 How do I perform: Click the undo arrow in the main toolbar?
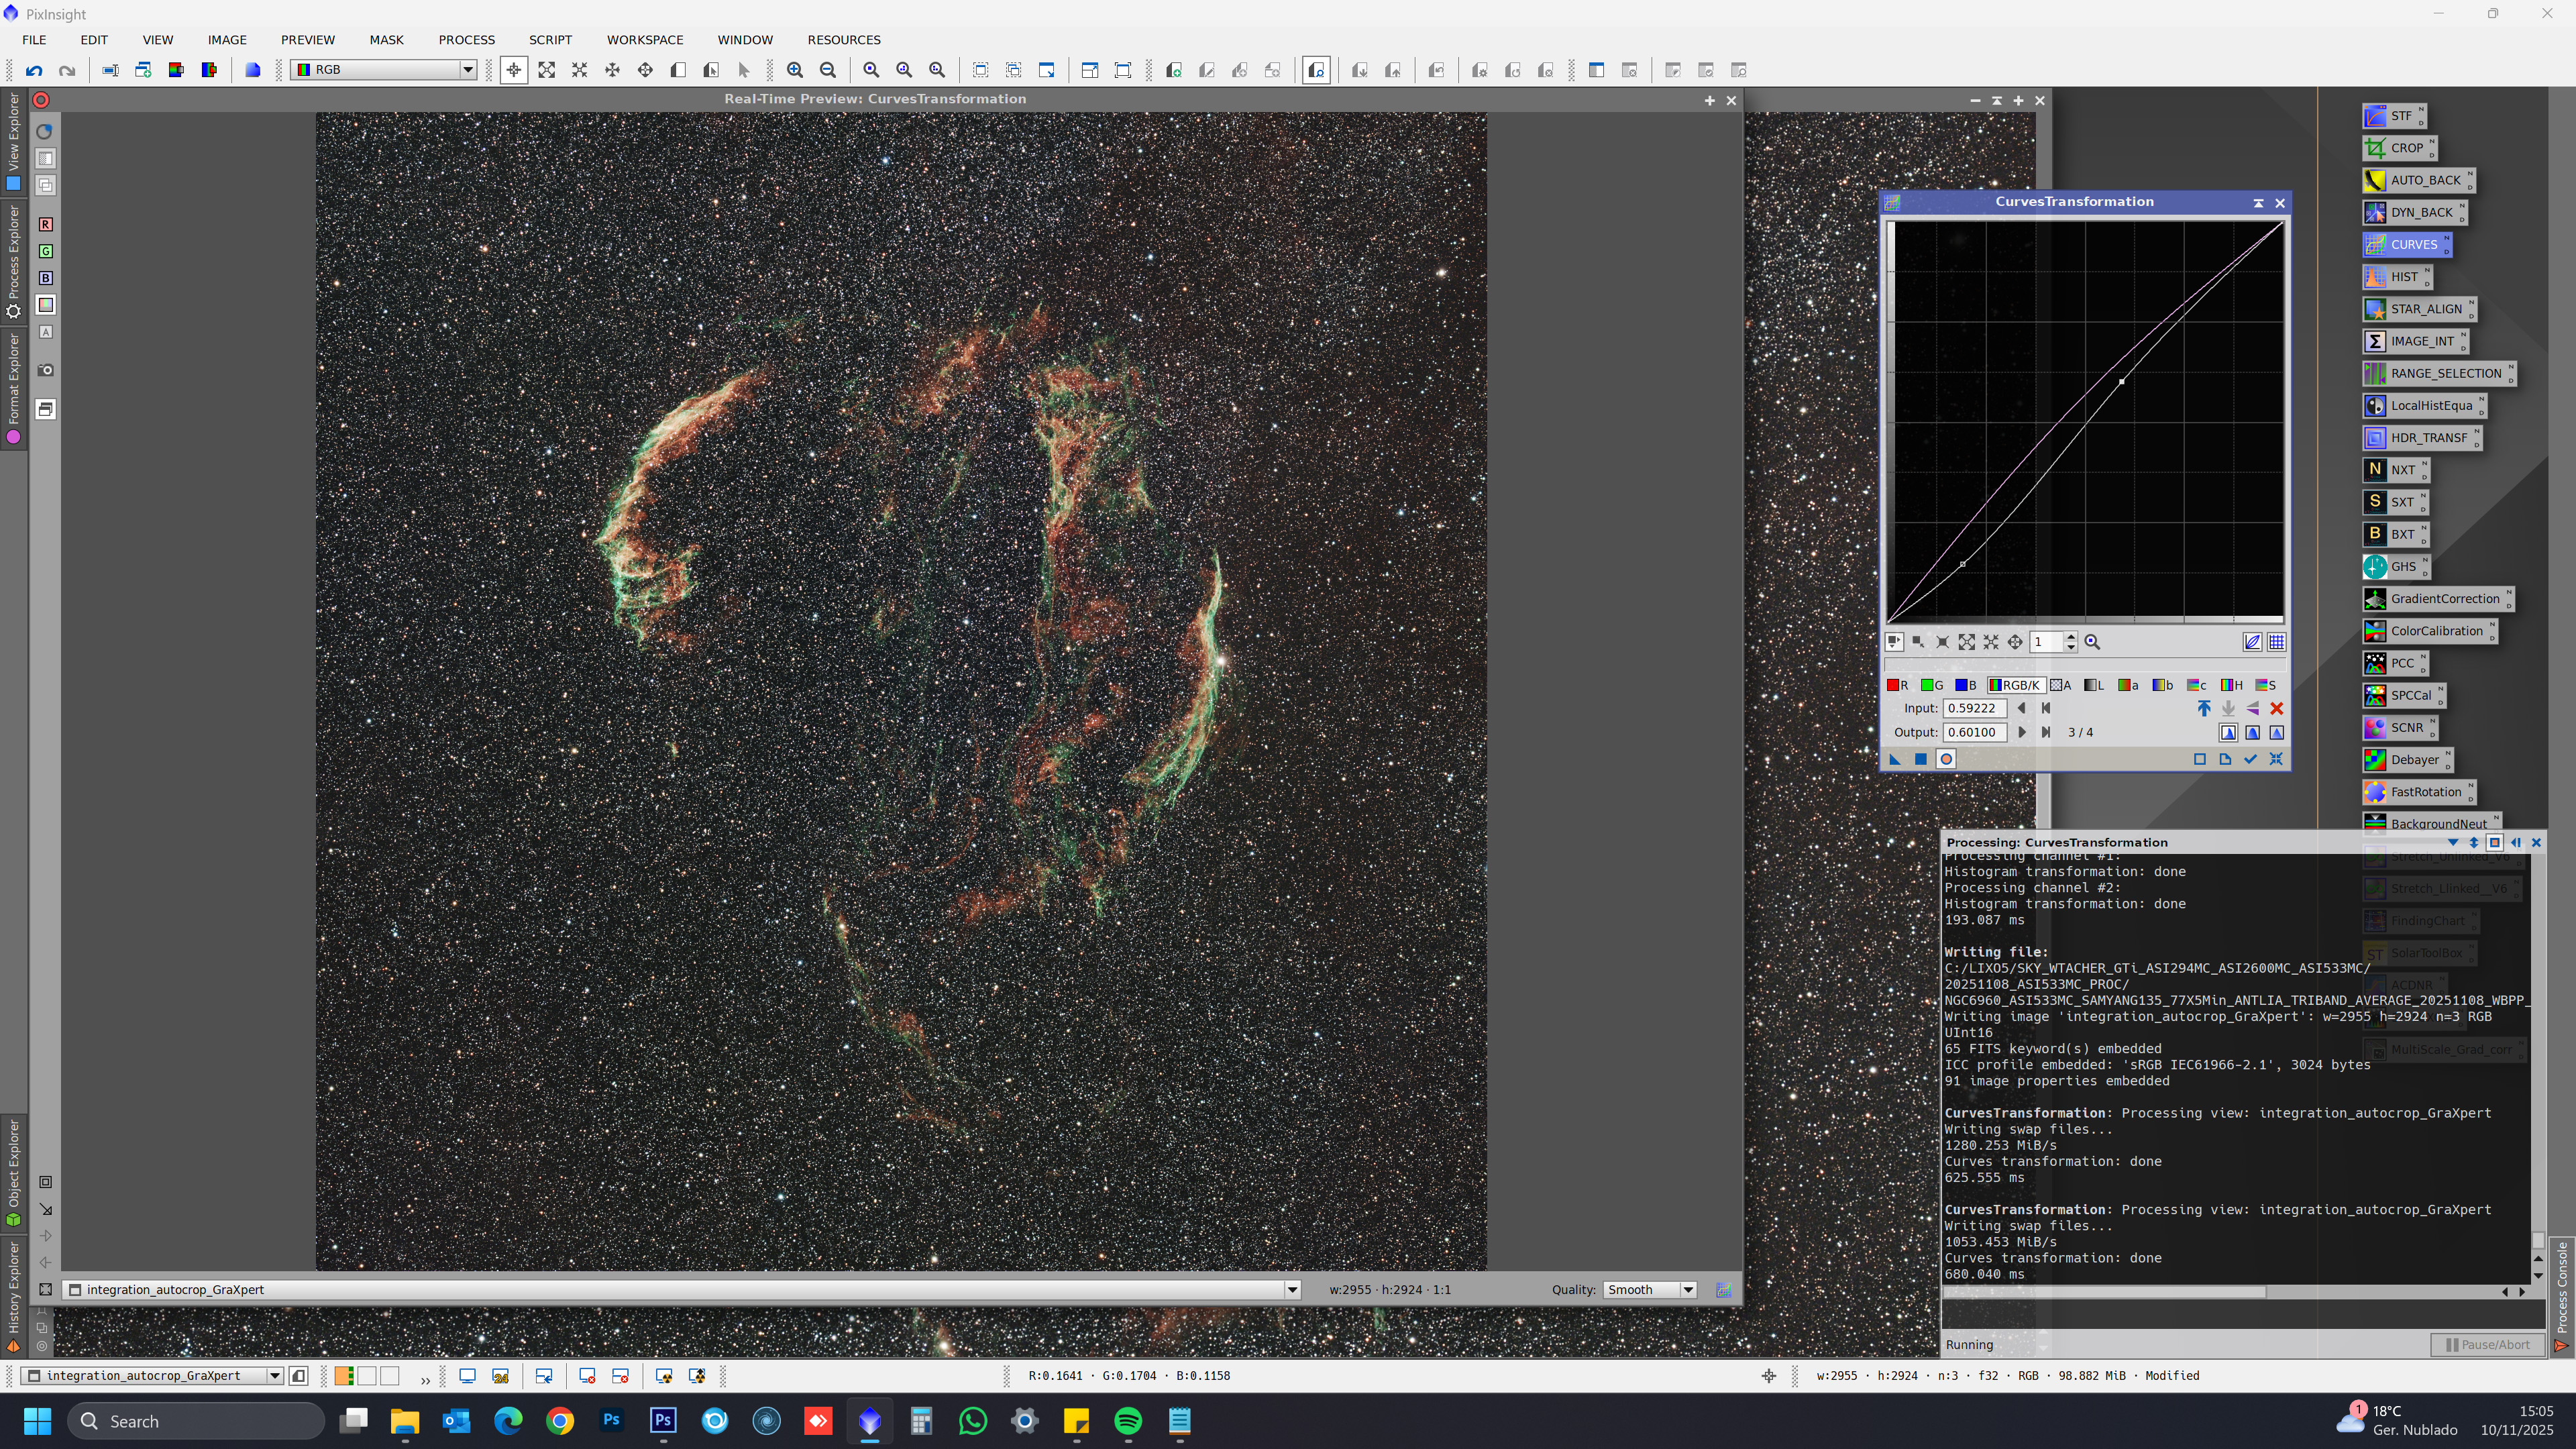[34, 70]
